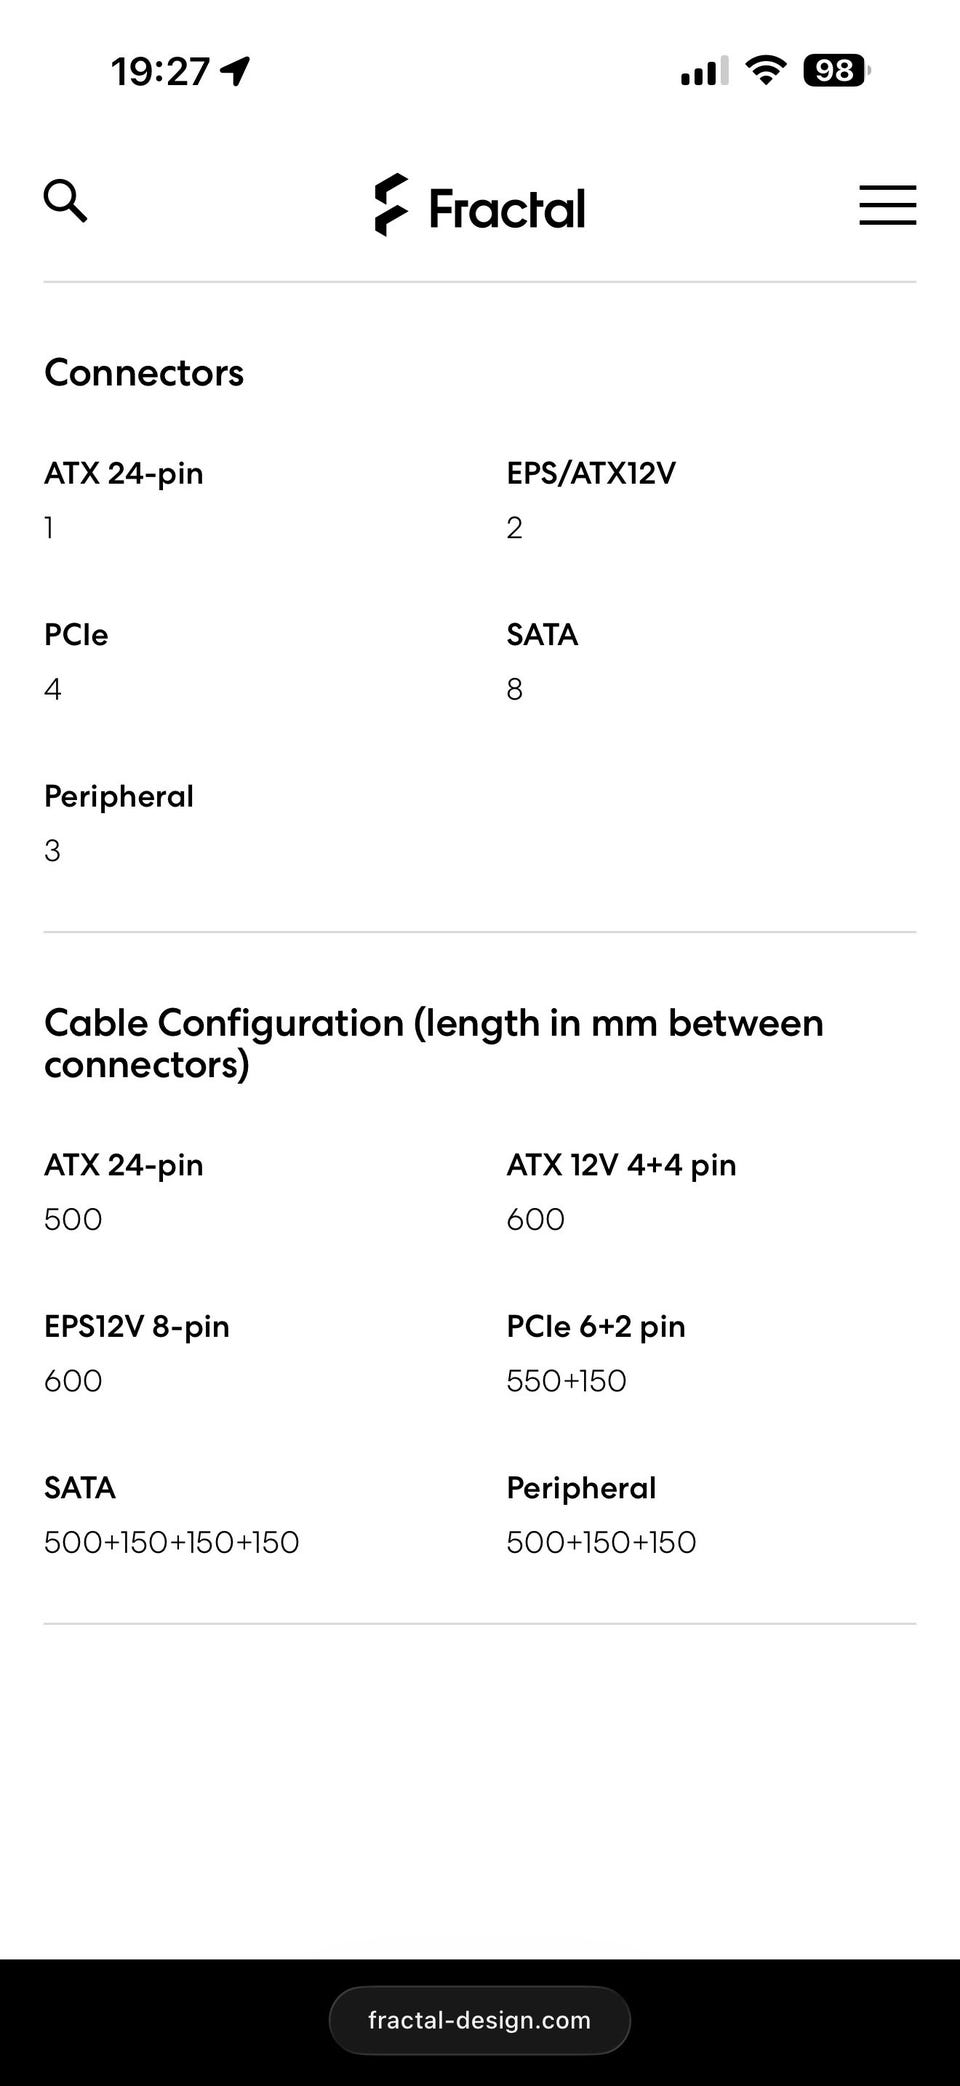Tap the ATX 12V 4+4 pin label
The image size is (960, 2086).
coord(621,1165)
